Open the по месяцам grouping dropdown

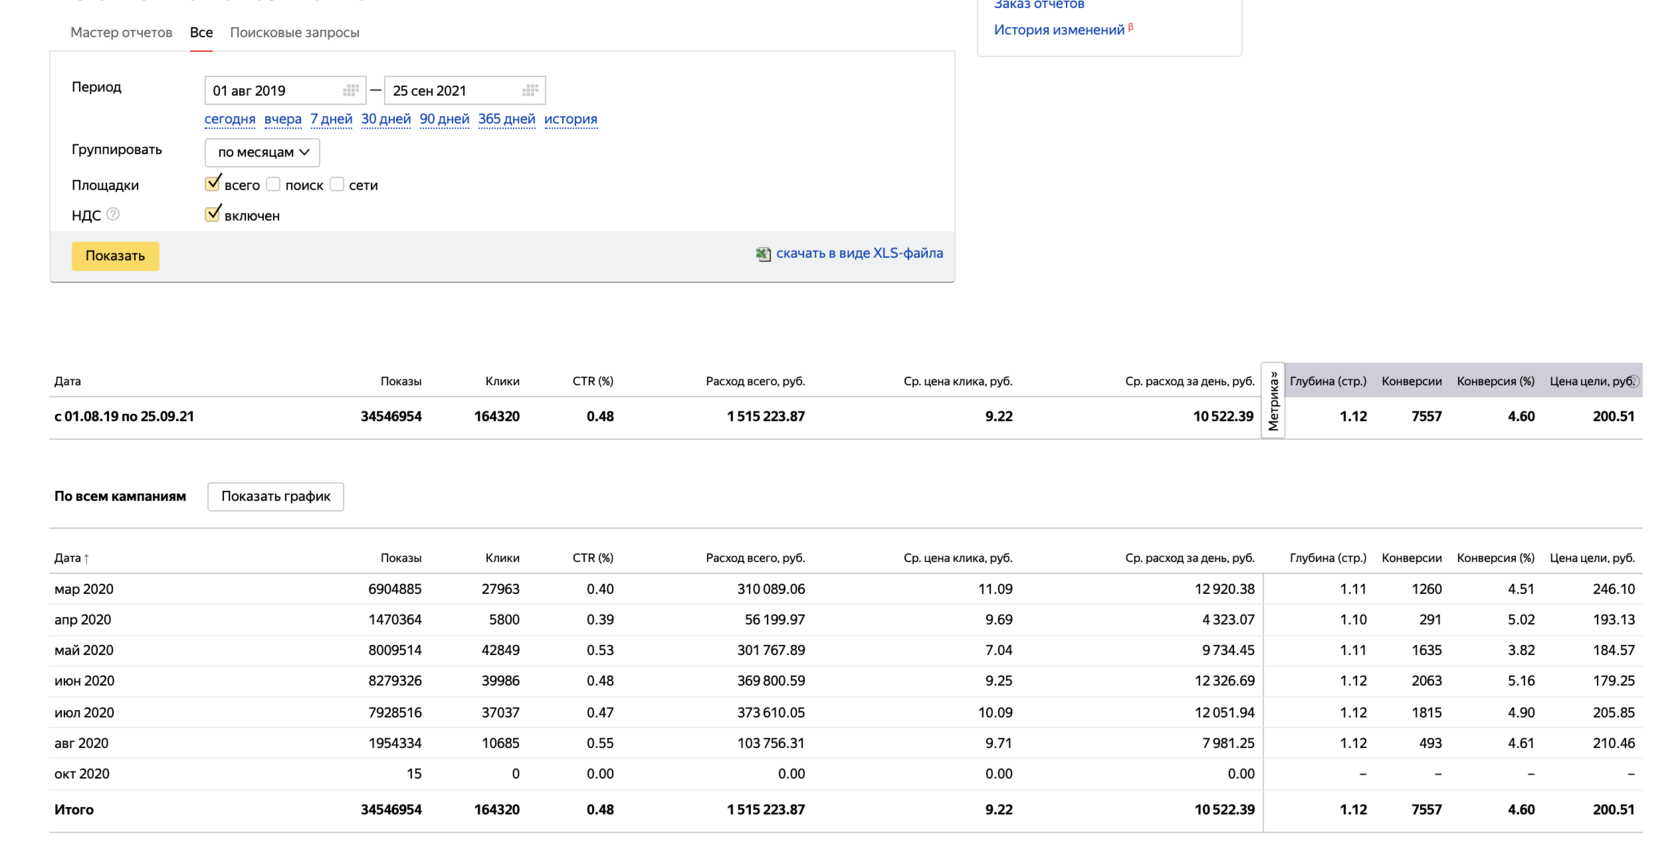point(262,152)
